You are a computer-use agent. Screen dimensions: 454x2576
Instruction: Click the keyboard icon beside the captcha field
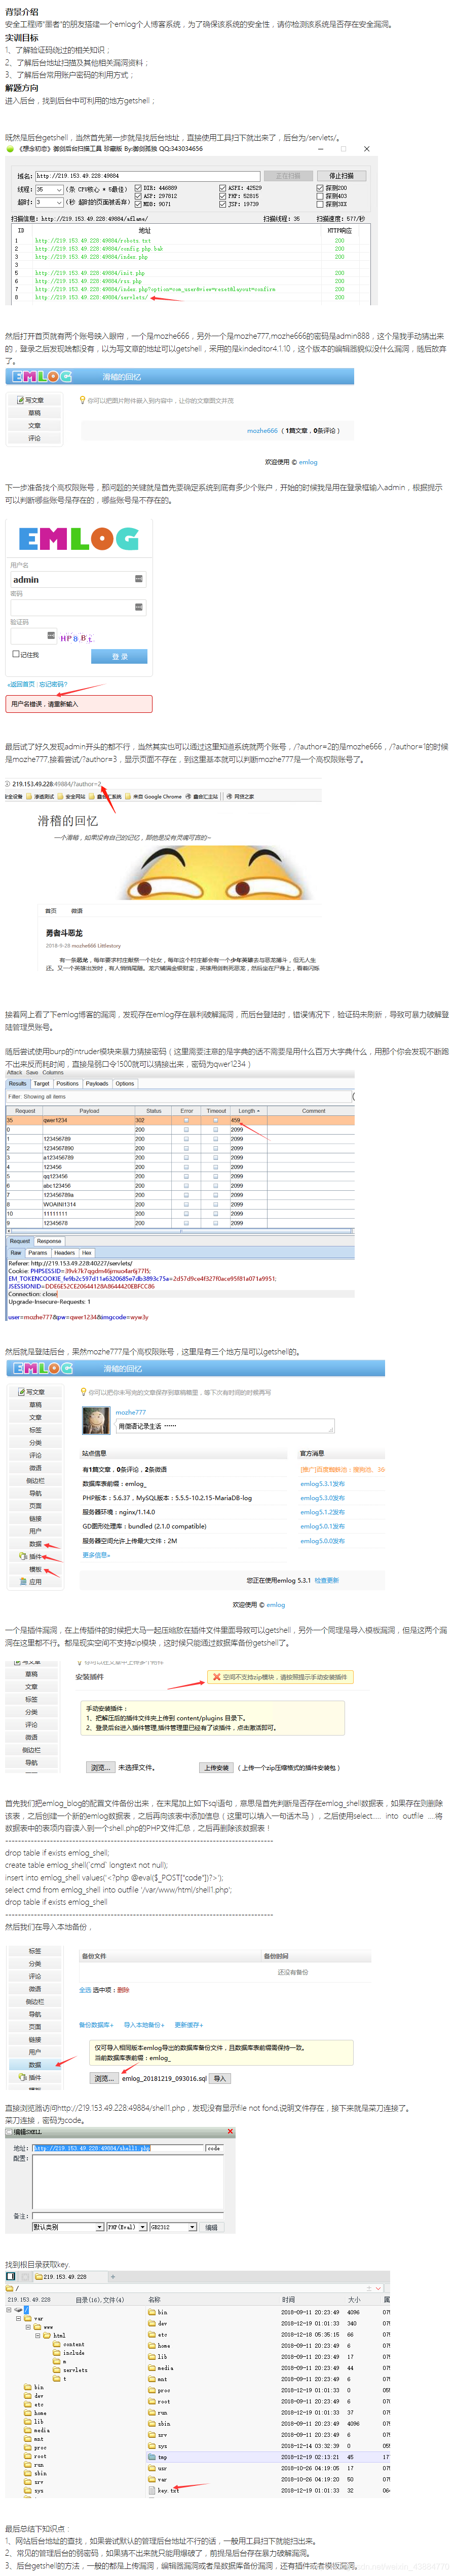pos(51,635)
